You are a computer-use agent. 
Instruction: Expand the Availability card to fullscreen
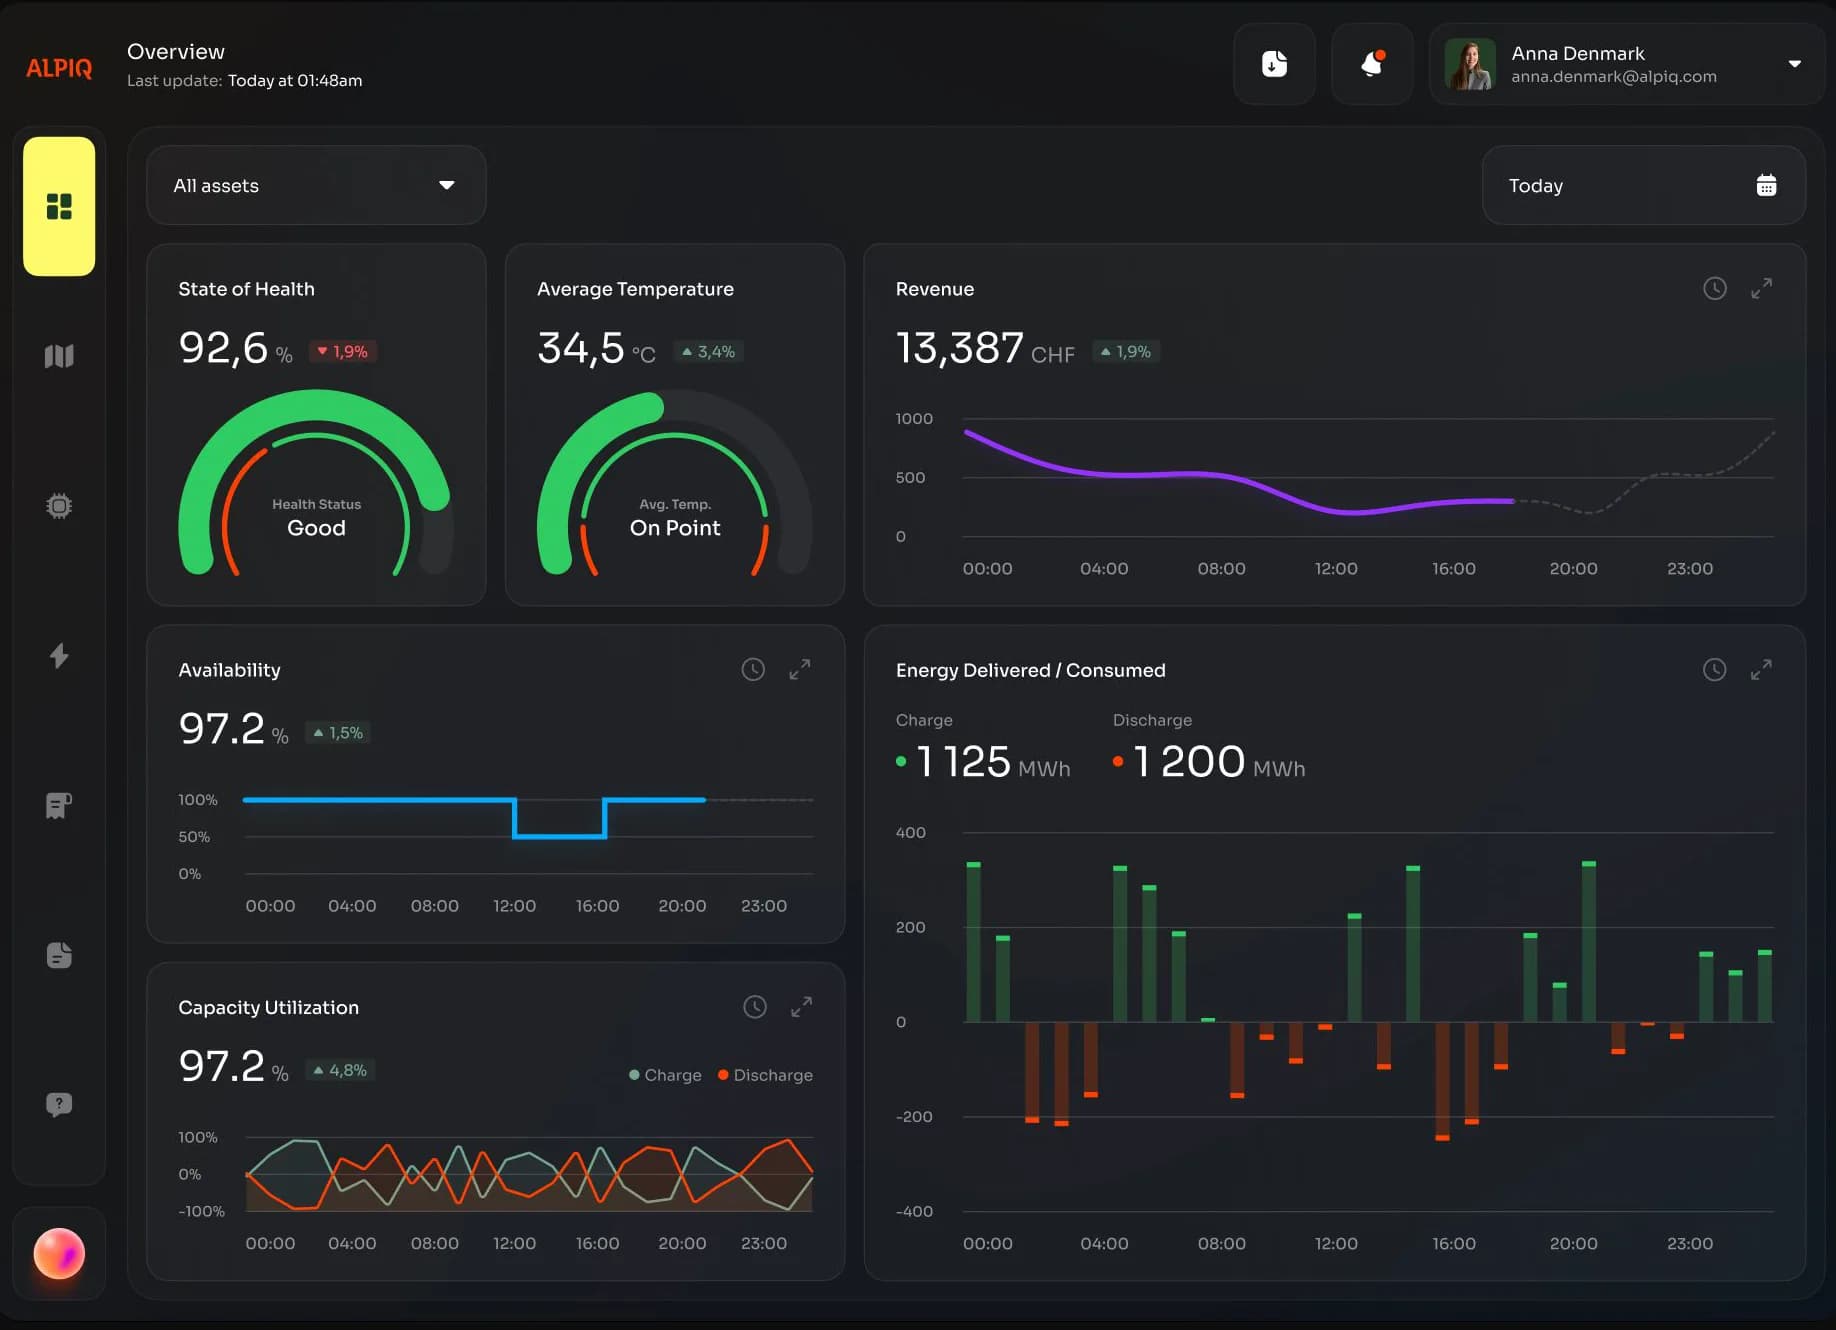point(800,670)
